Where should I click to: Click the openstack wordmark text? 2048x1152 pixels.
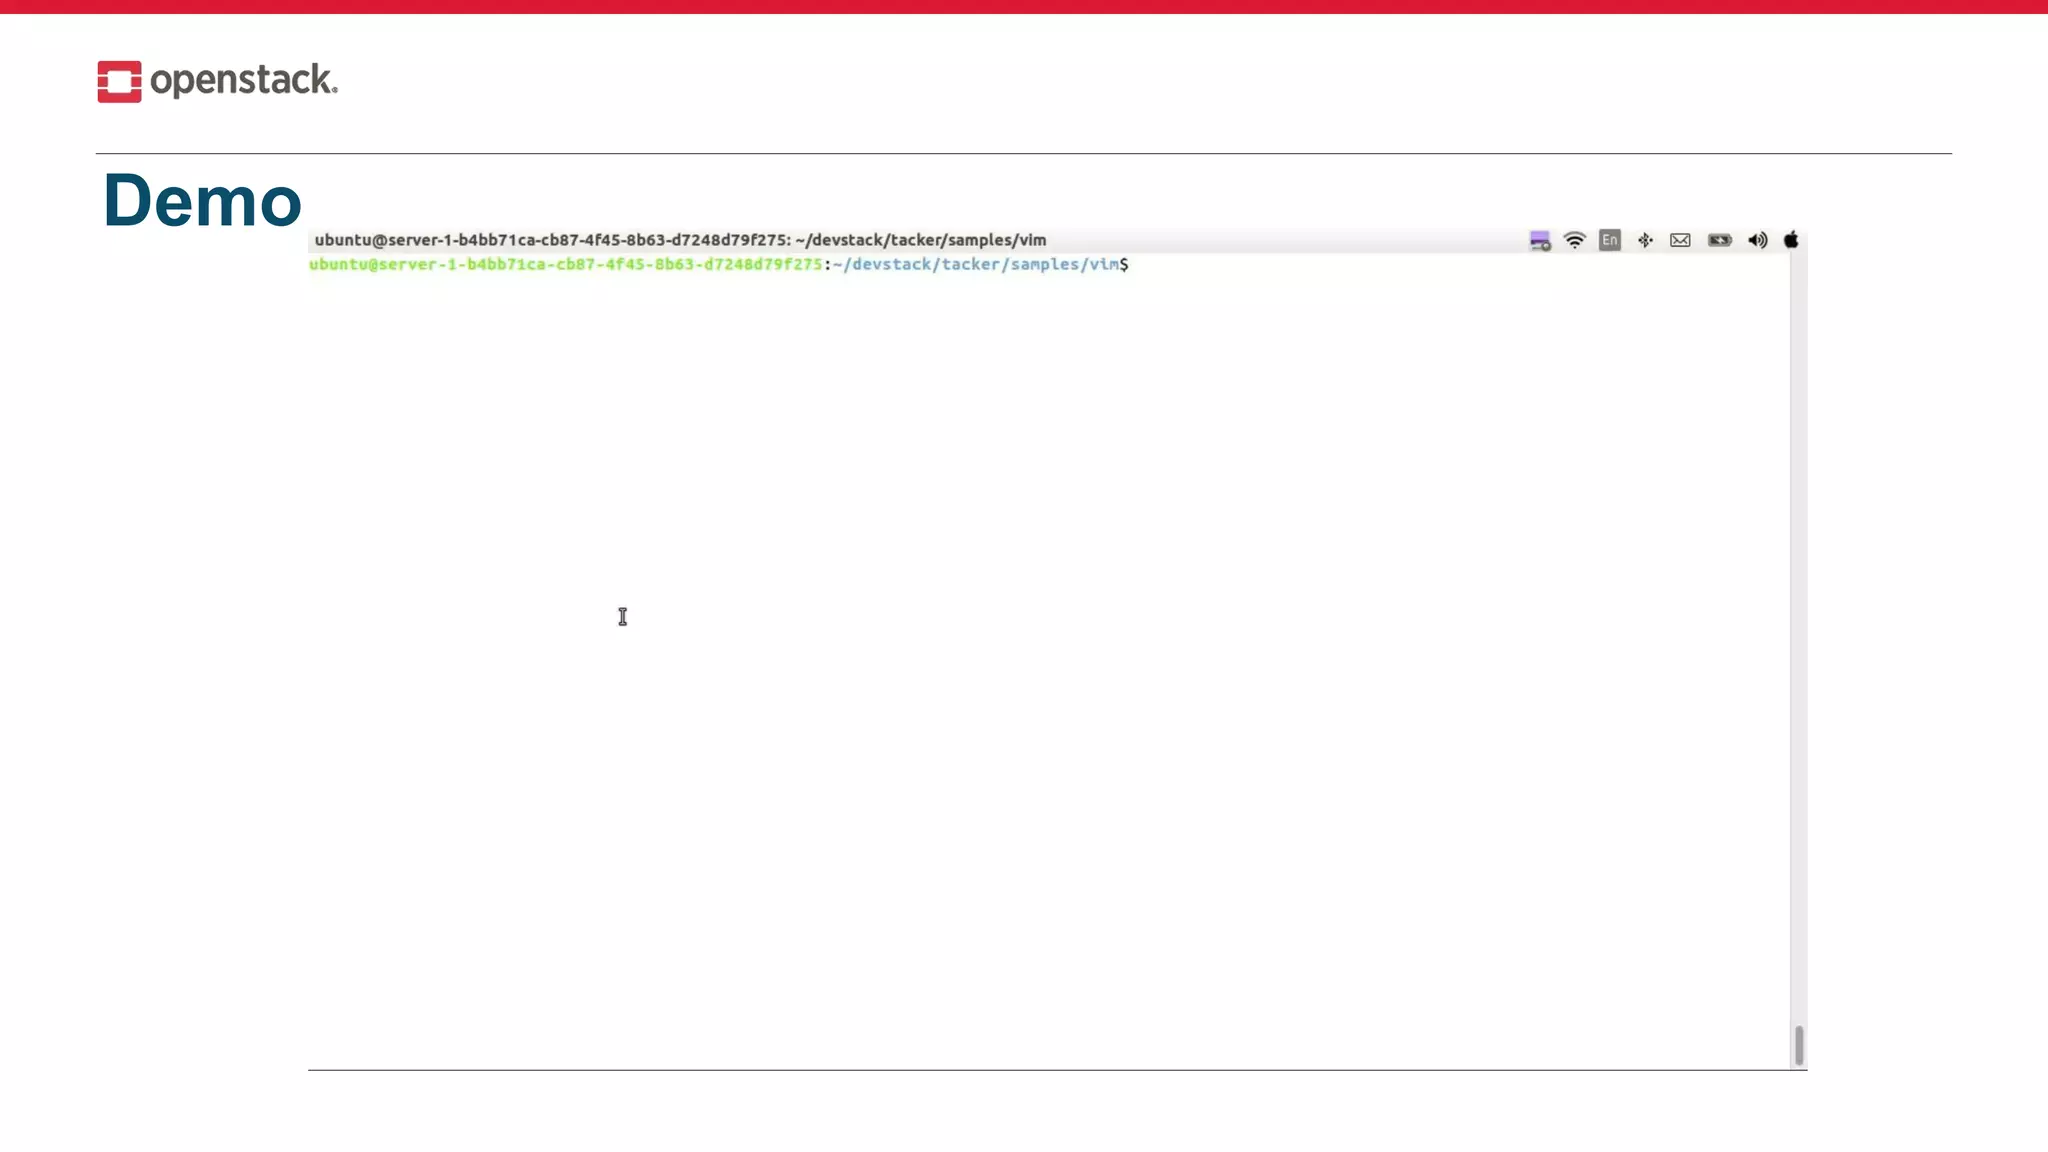tap(243, 80)
